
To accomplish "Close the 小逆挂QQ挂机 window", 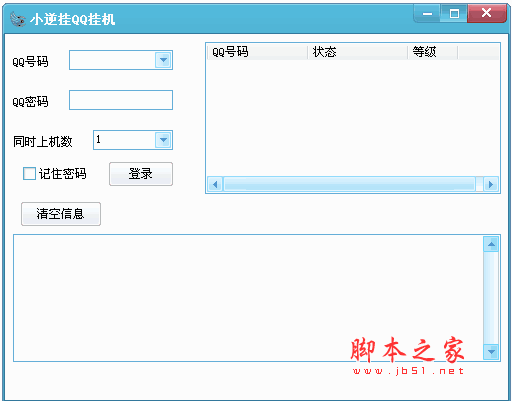I will click(x=487, y=14).
